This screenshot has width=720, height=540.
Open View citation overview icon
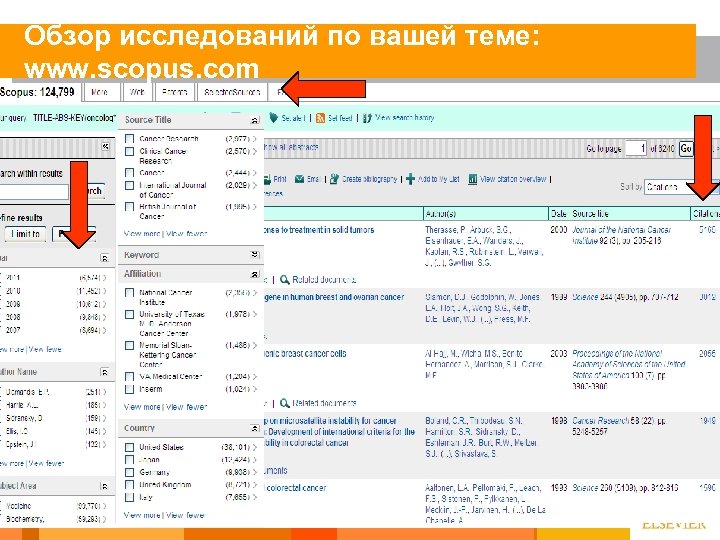472,179
